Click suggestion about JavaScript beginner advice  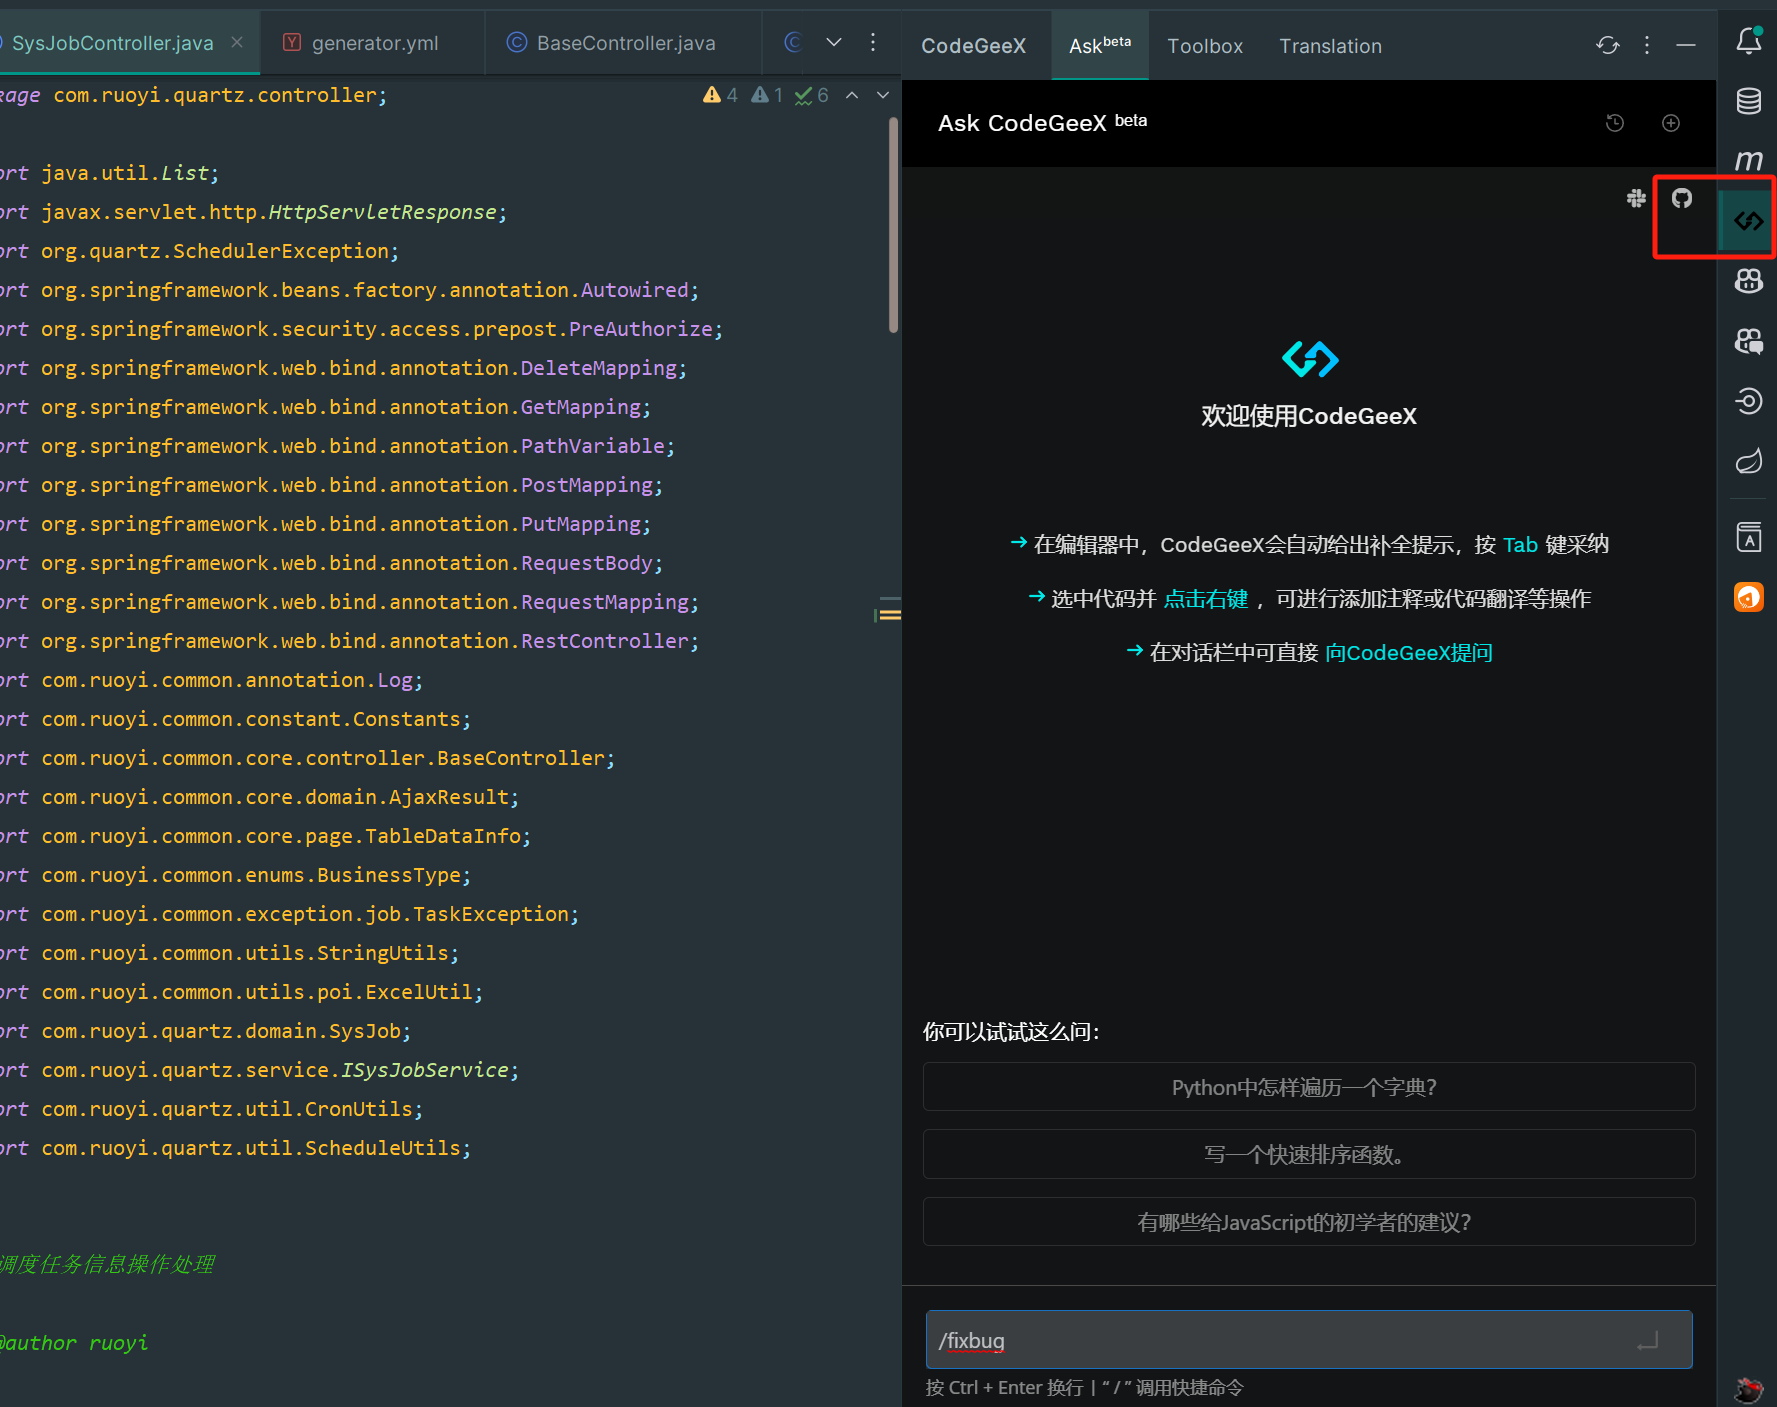click(x=1309, y=1222)
